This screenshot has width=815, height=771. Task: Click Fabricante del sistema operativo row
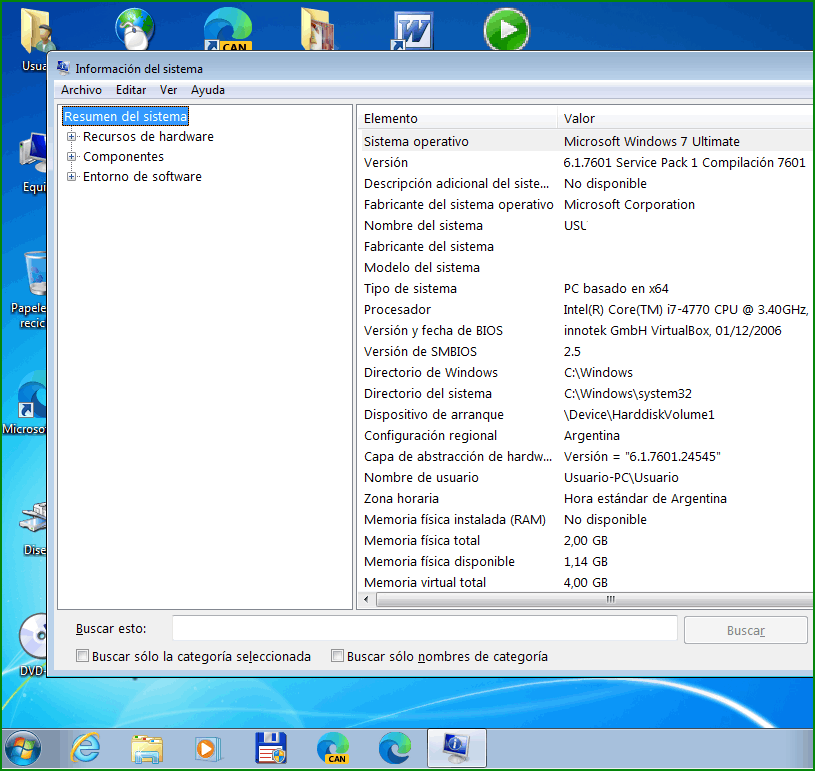click(x=587, y=204)
